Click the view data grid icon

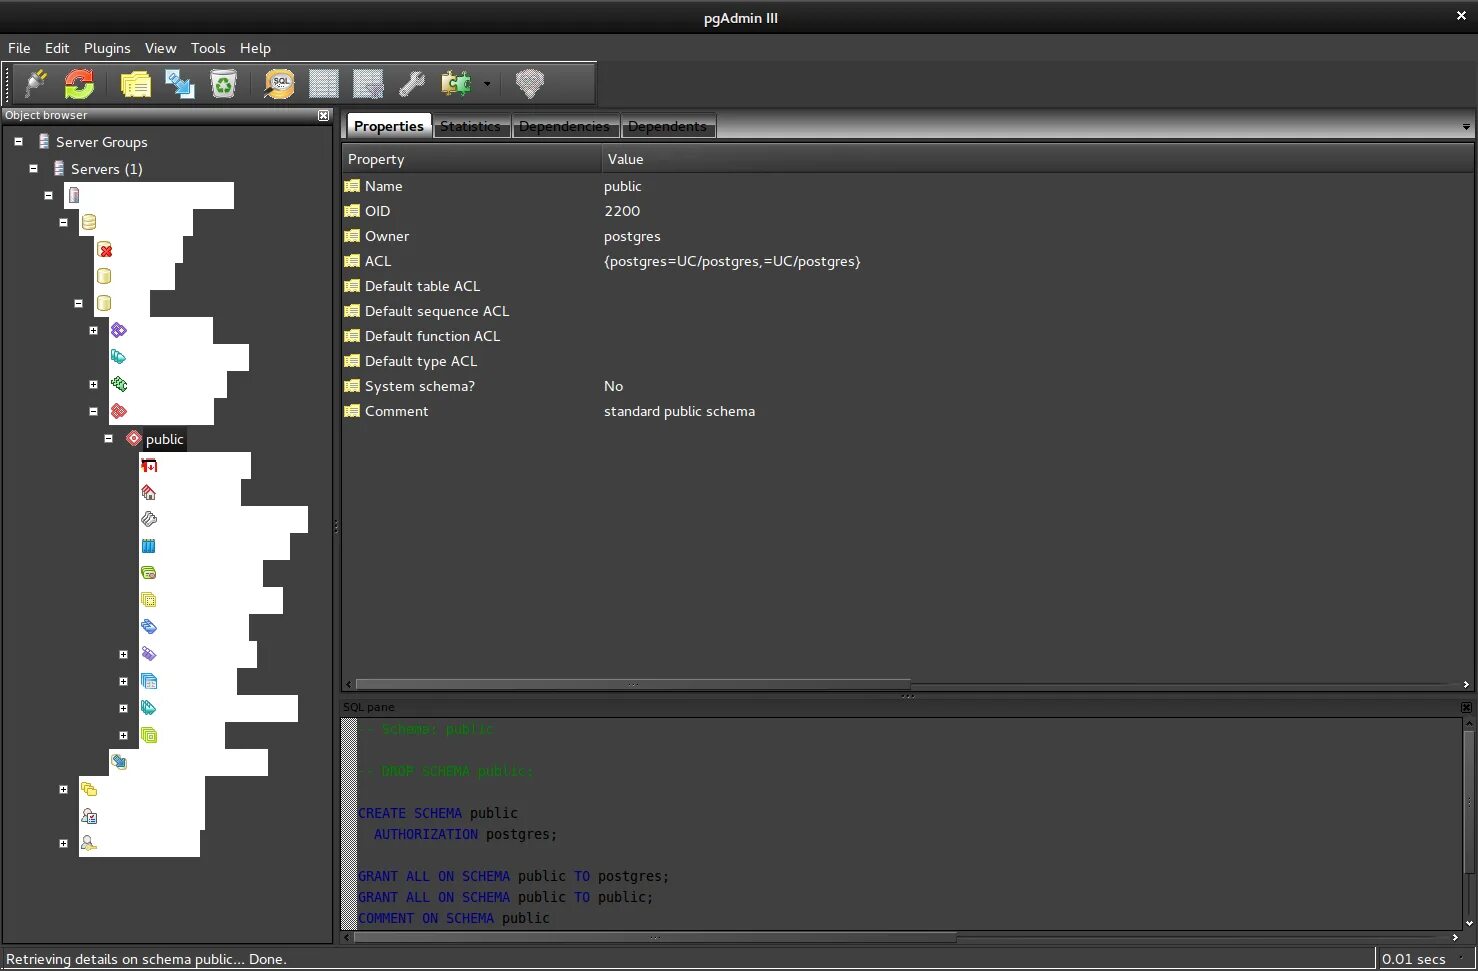point(324,83)
